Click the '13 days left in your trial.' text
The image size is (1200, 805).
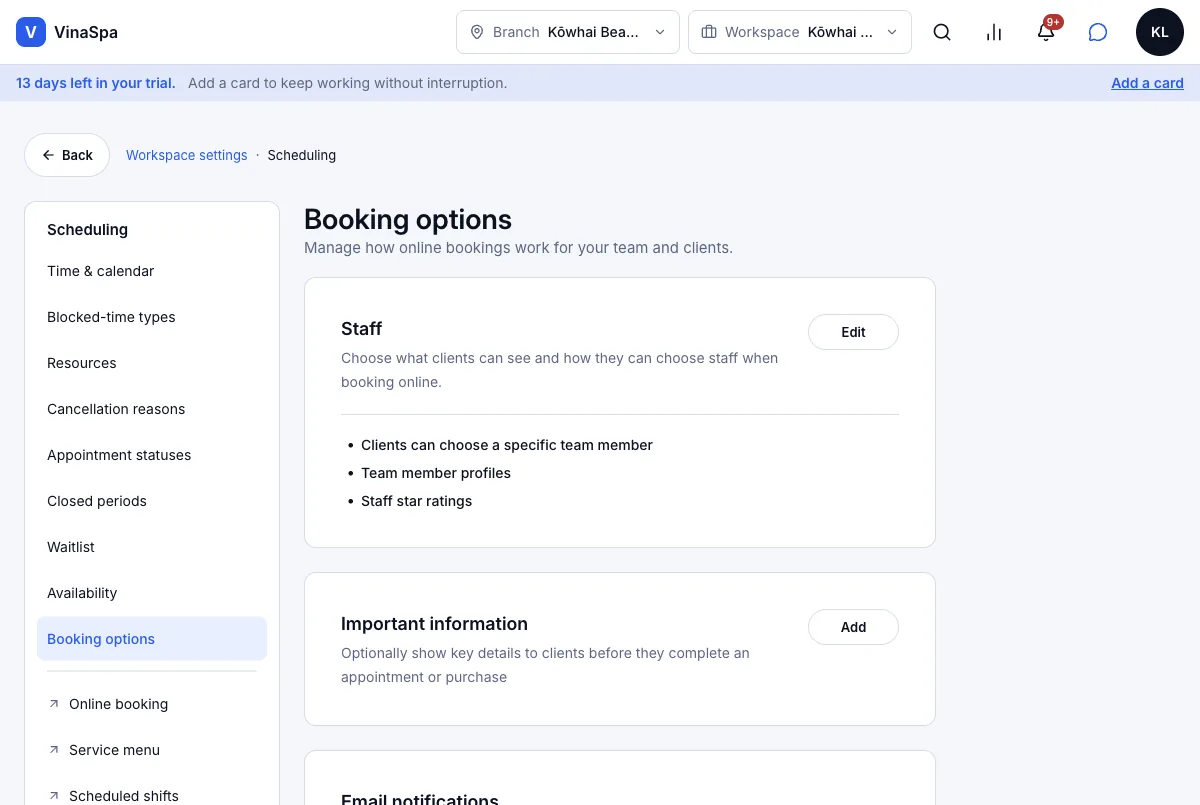click(96, 83)
